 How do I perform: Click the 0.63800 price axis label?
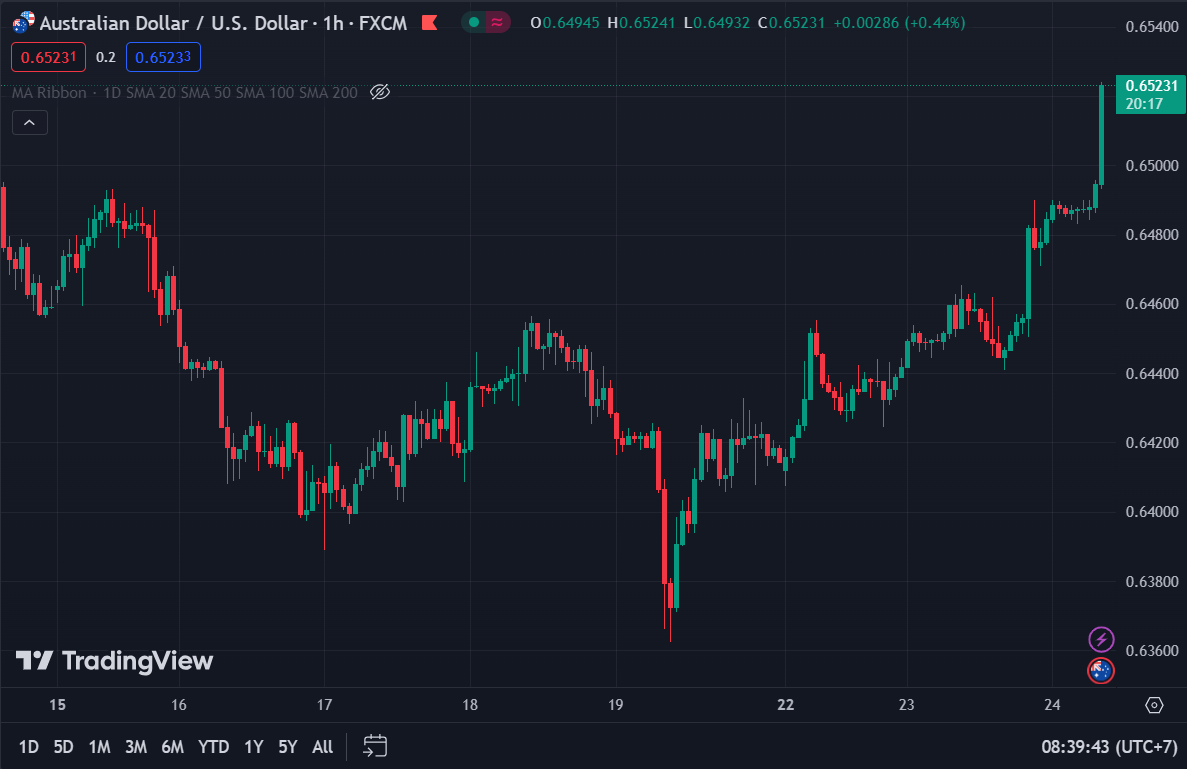click(1151, 581)
